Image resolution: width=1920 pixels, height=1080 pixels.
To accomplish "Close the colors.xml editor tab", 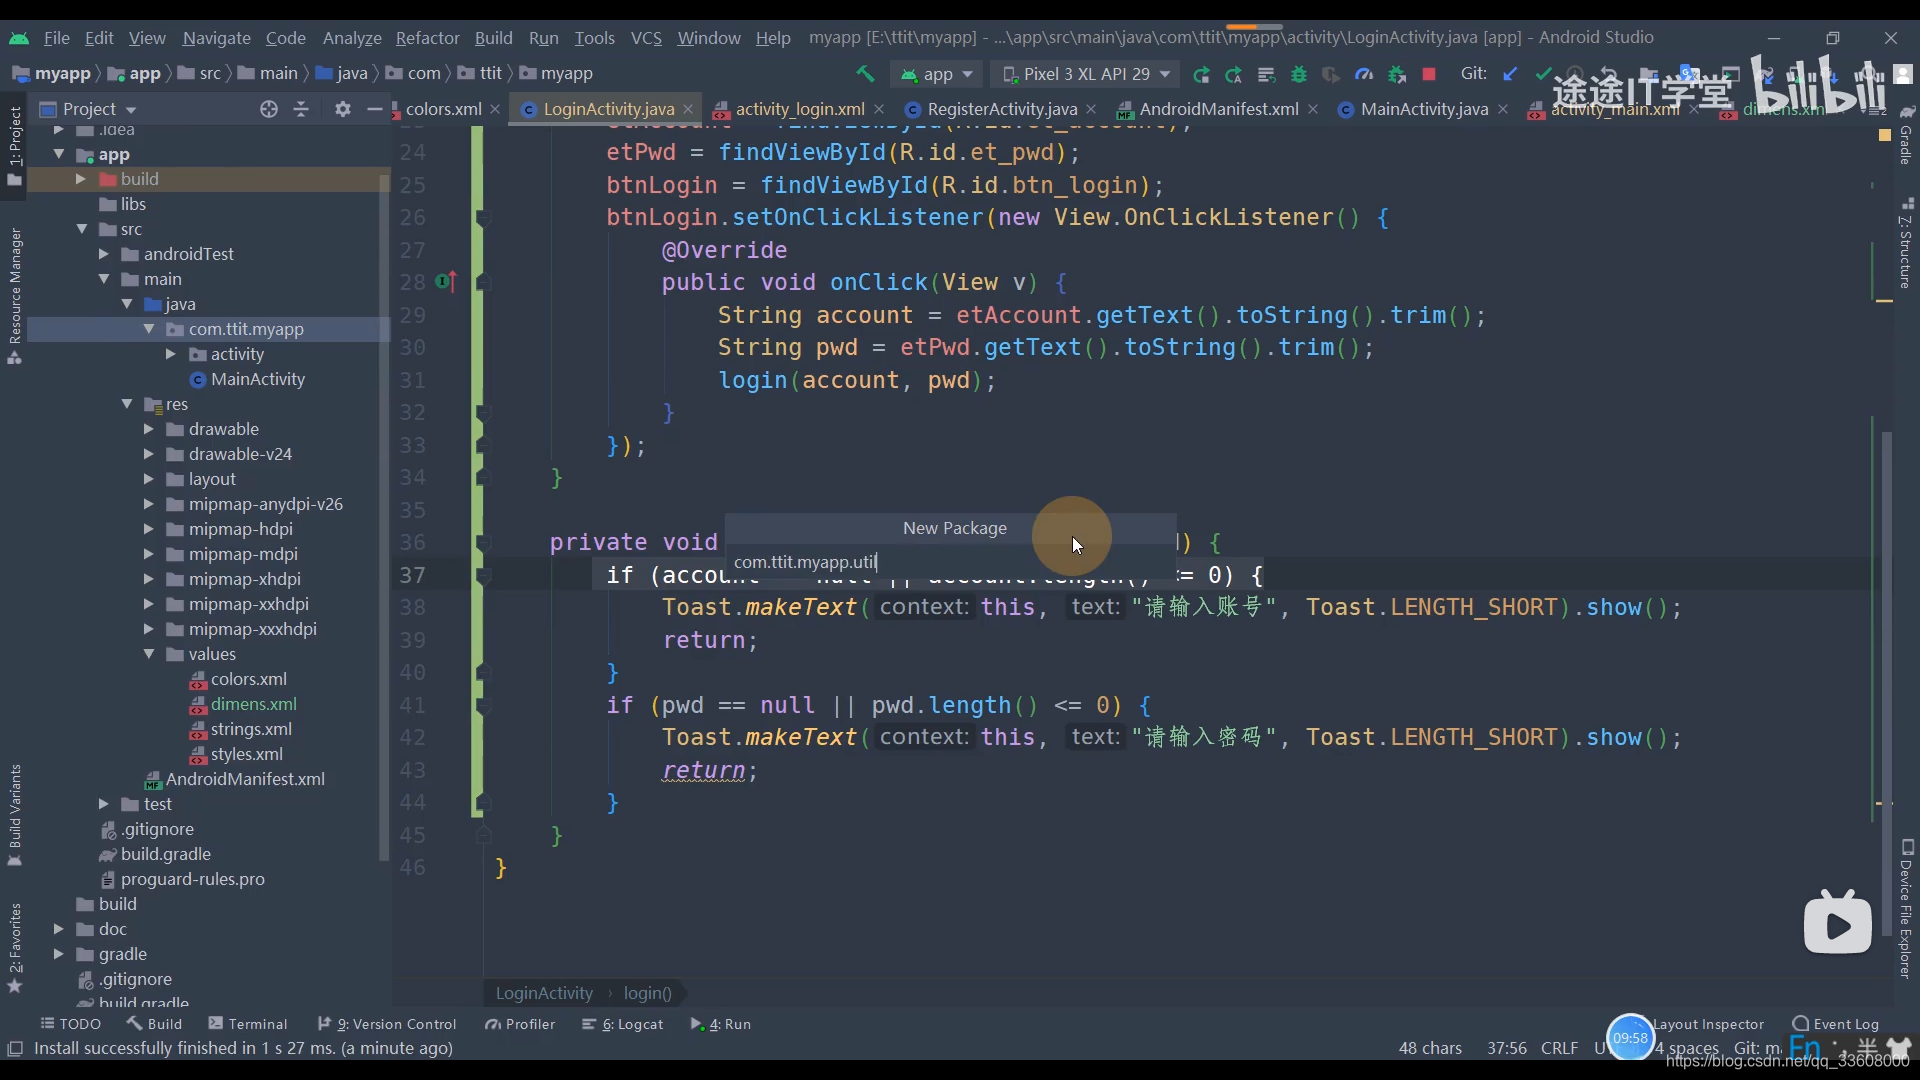I will (x=495, y=109).
